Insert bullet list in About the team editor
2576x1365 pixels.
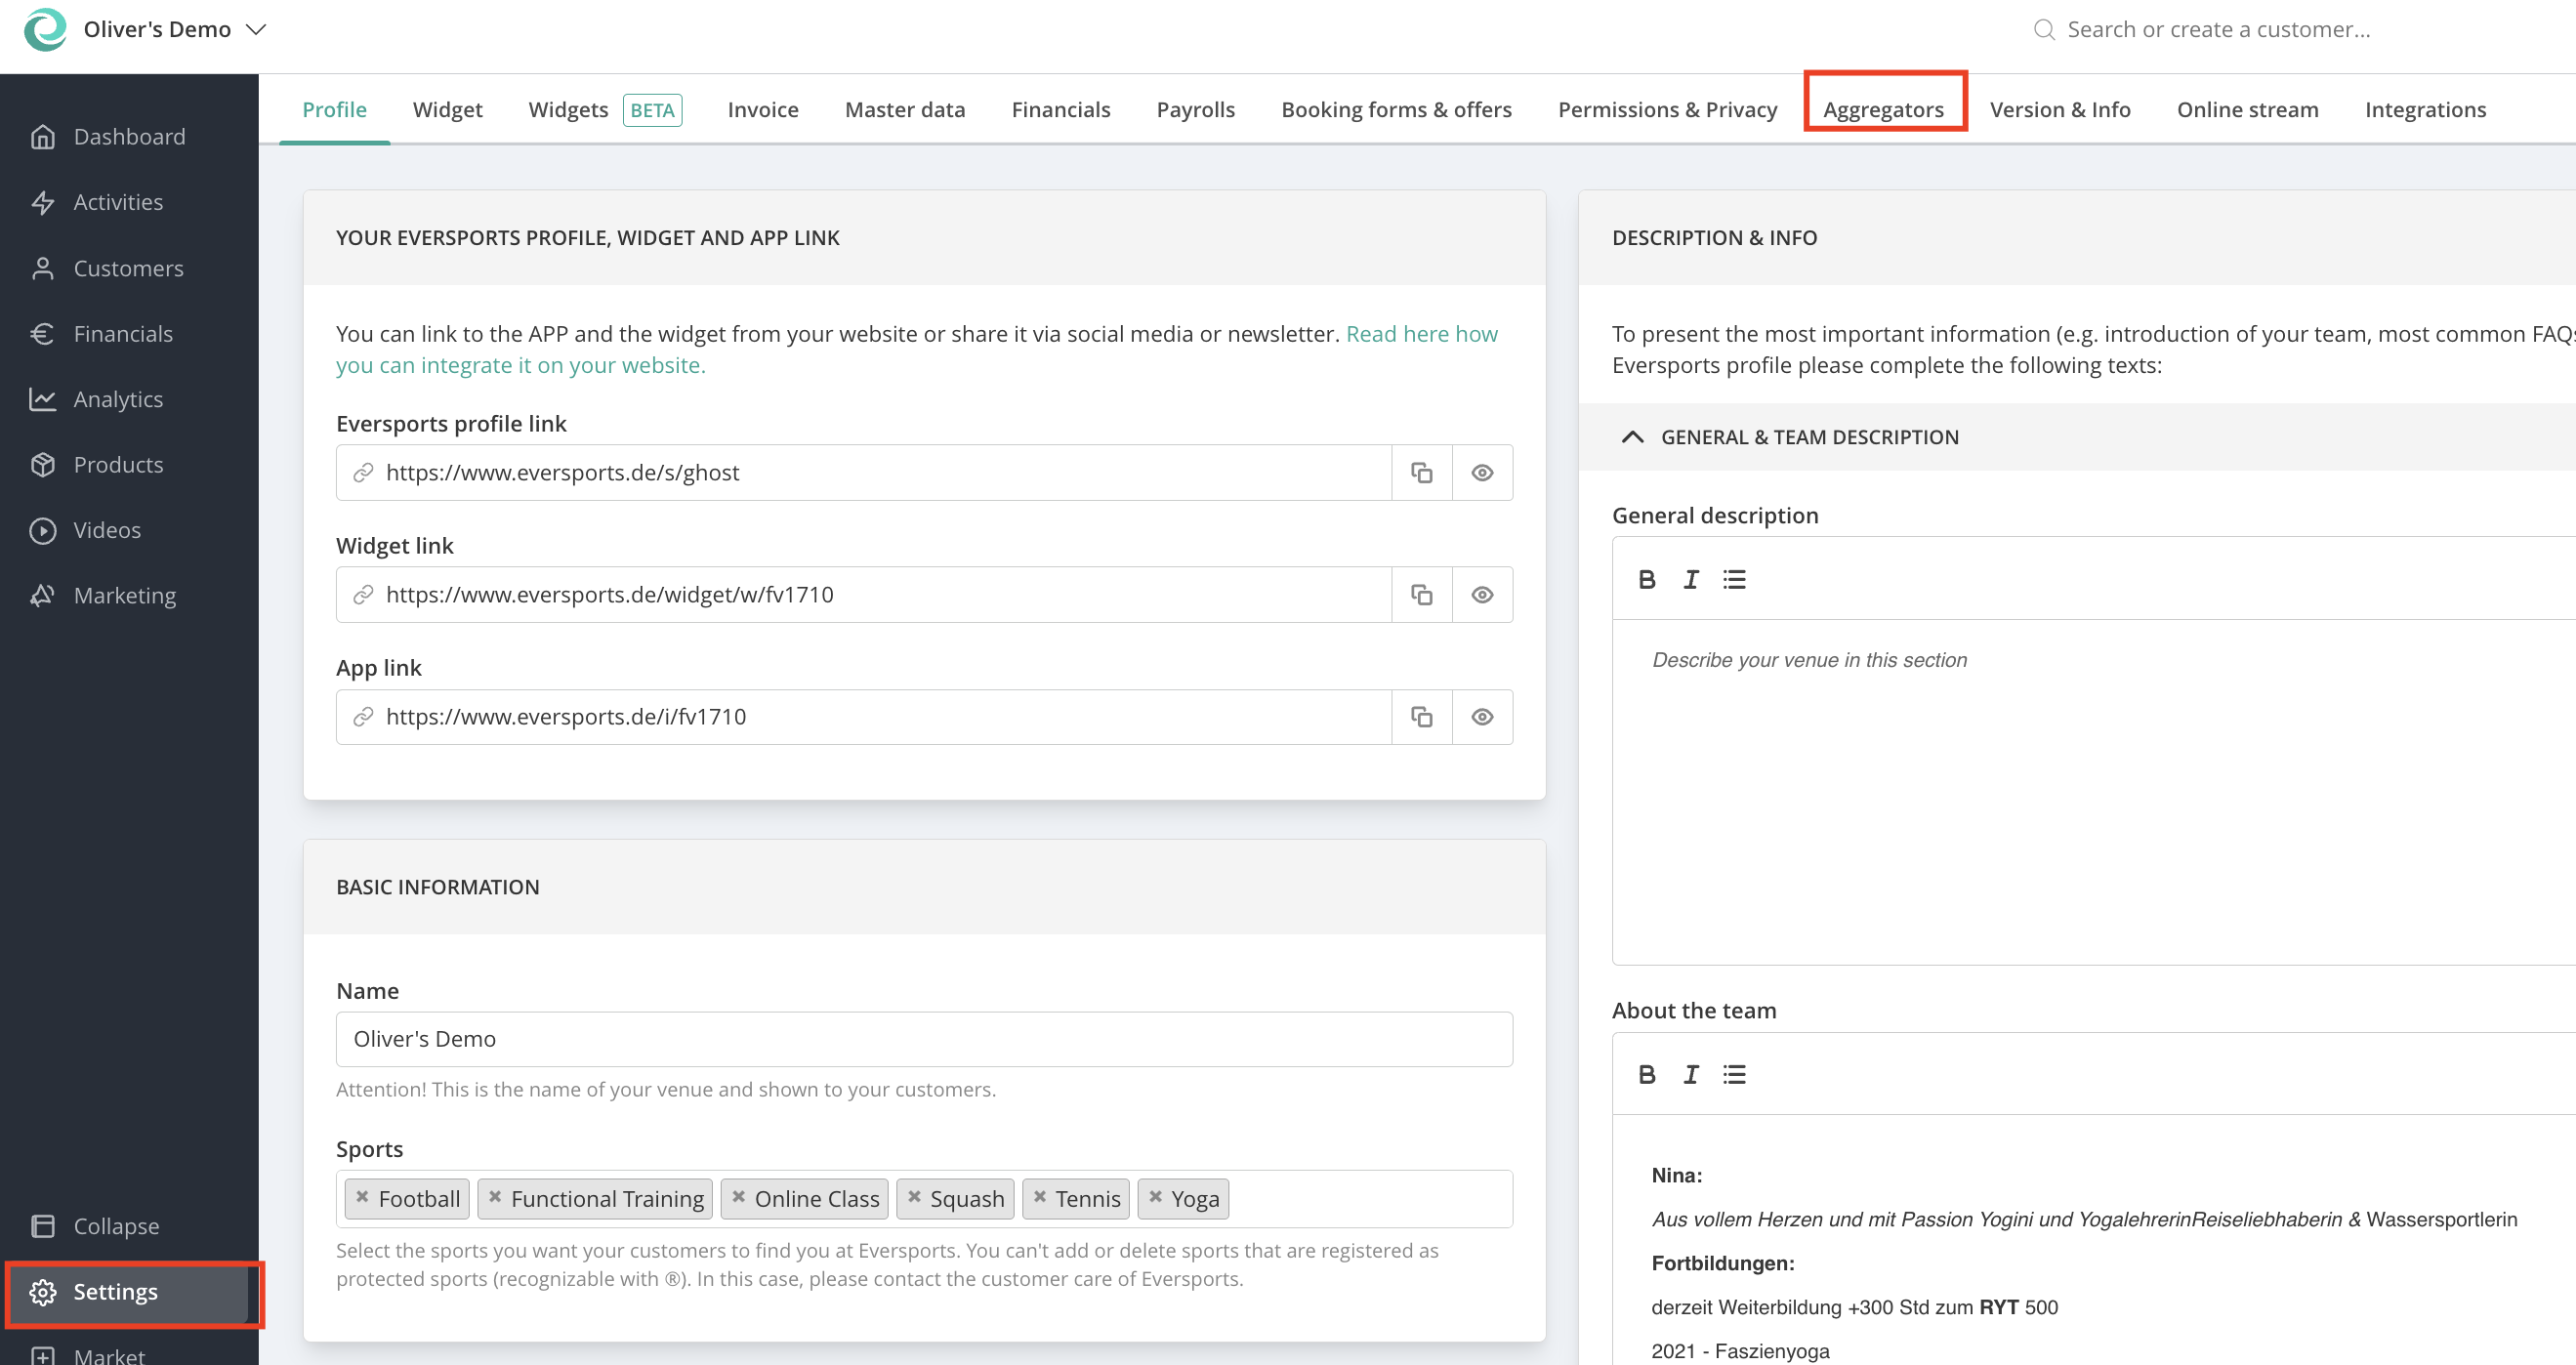point(1734,1074)
